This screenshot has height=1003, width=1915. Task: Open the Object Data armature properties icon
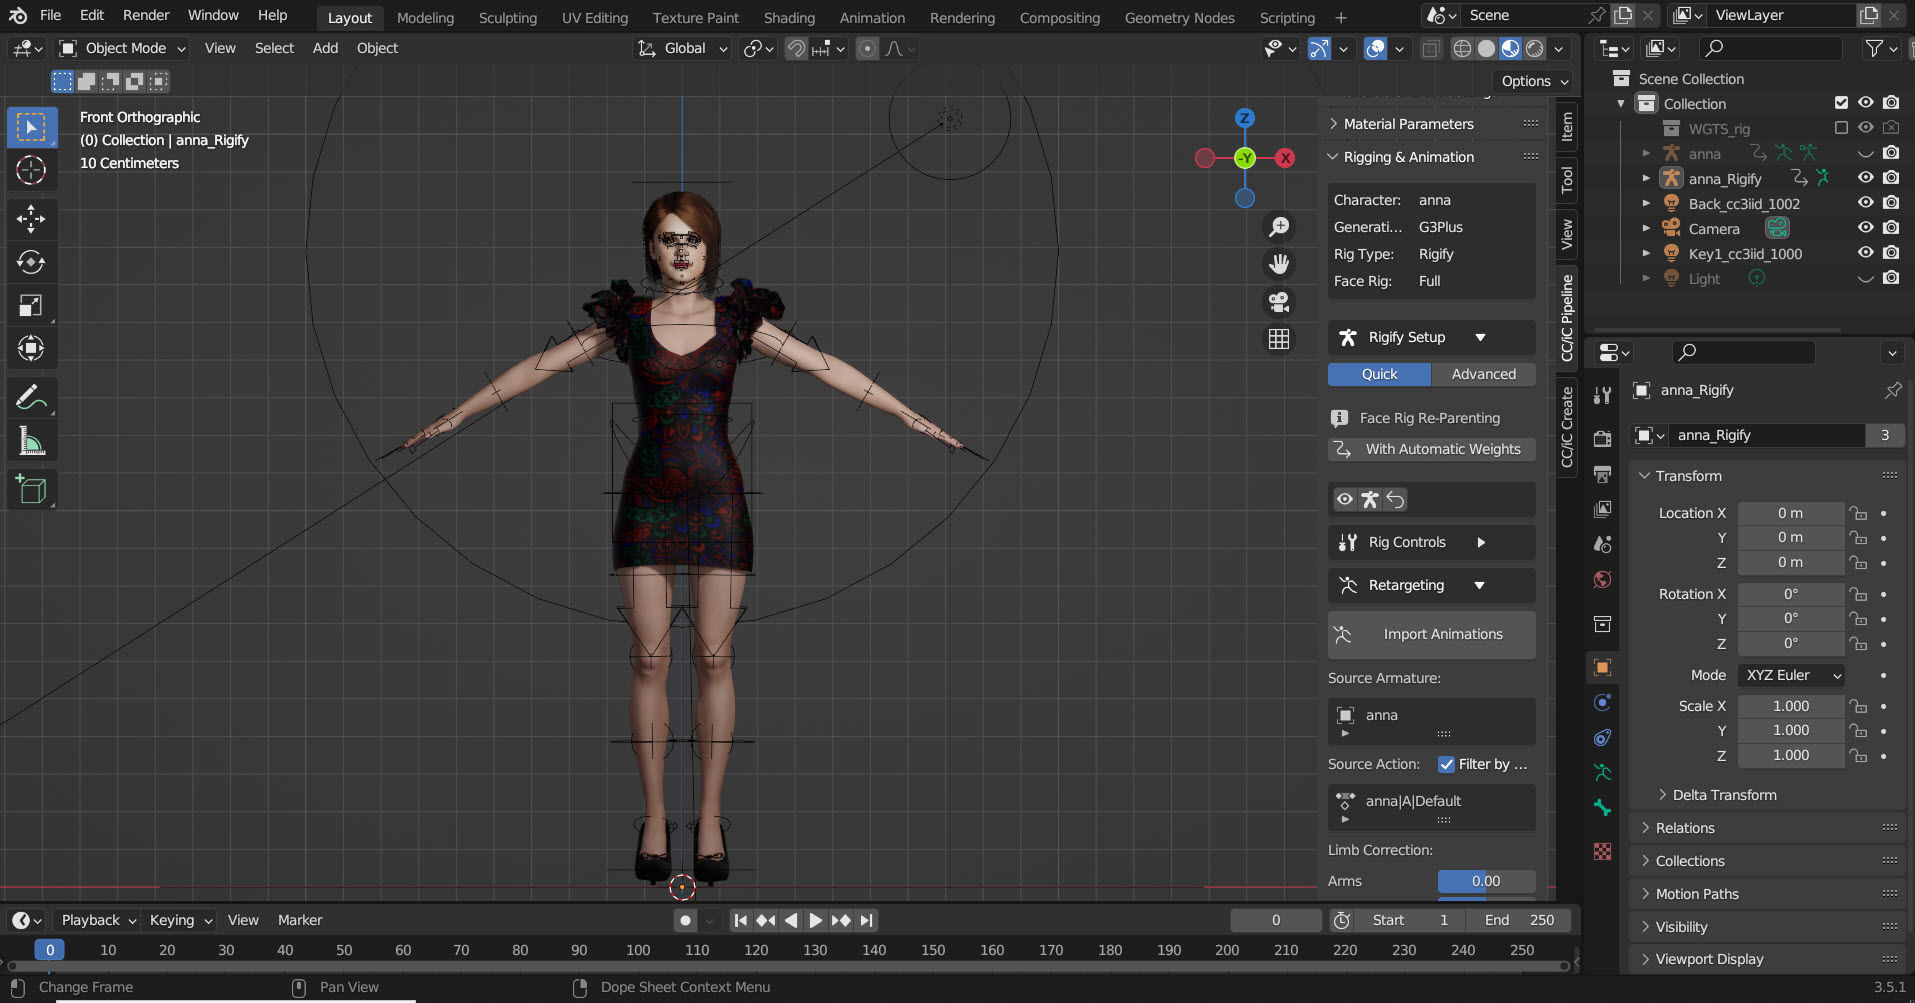click(x=1602, y=772)
